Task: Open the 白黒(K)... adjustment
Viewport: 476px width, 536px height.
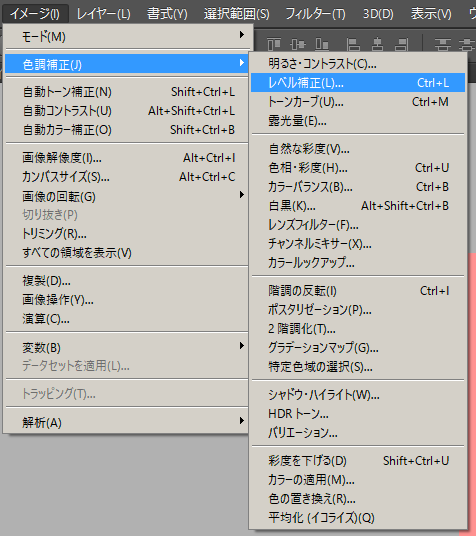Action: pos(358,206)
